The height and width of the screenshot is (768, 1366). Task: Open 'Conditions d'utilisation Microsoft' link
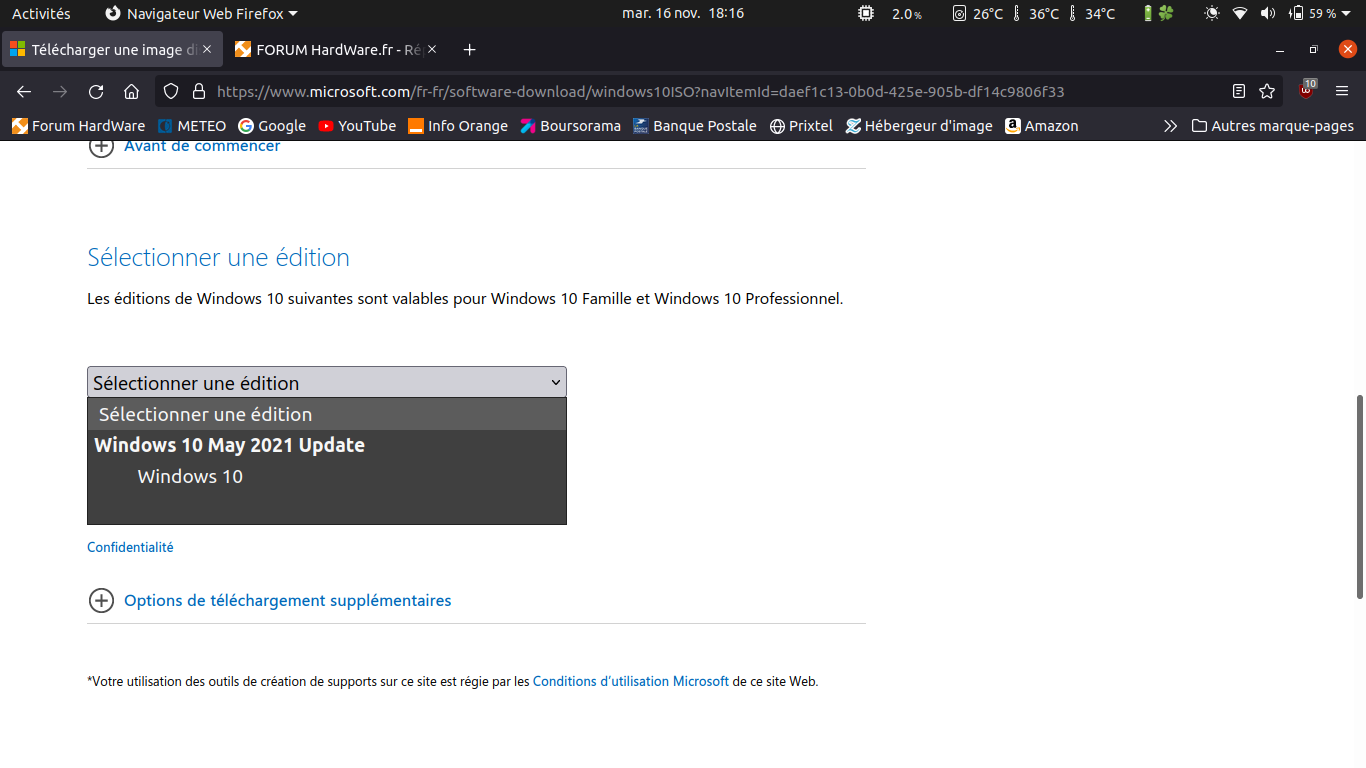pyautogui.click(x=630, y=681)
